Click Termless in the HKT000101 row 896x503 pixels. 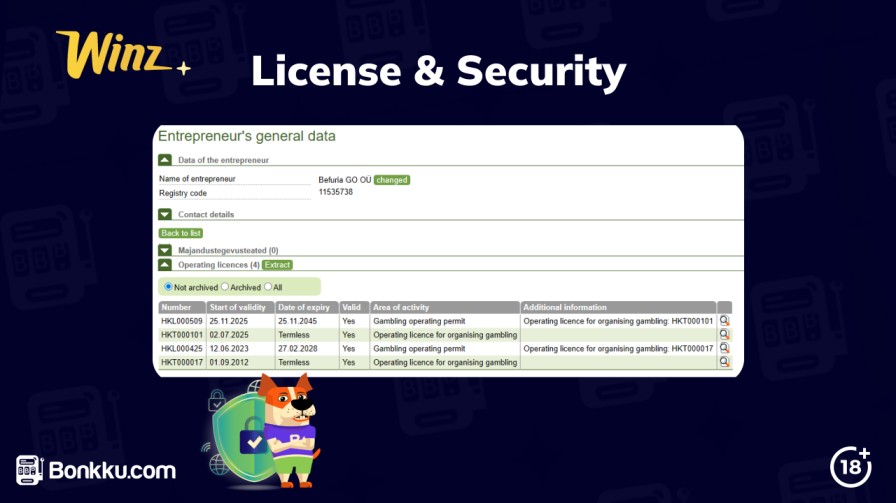click(x=294, y=335)
